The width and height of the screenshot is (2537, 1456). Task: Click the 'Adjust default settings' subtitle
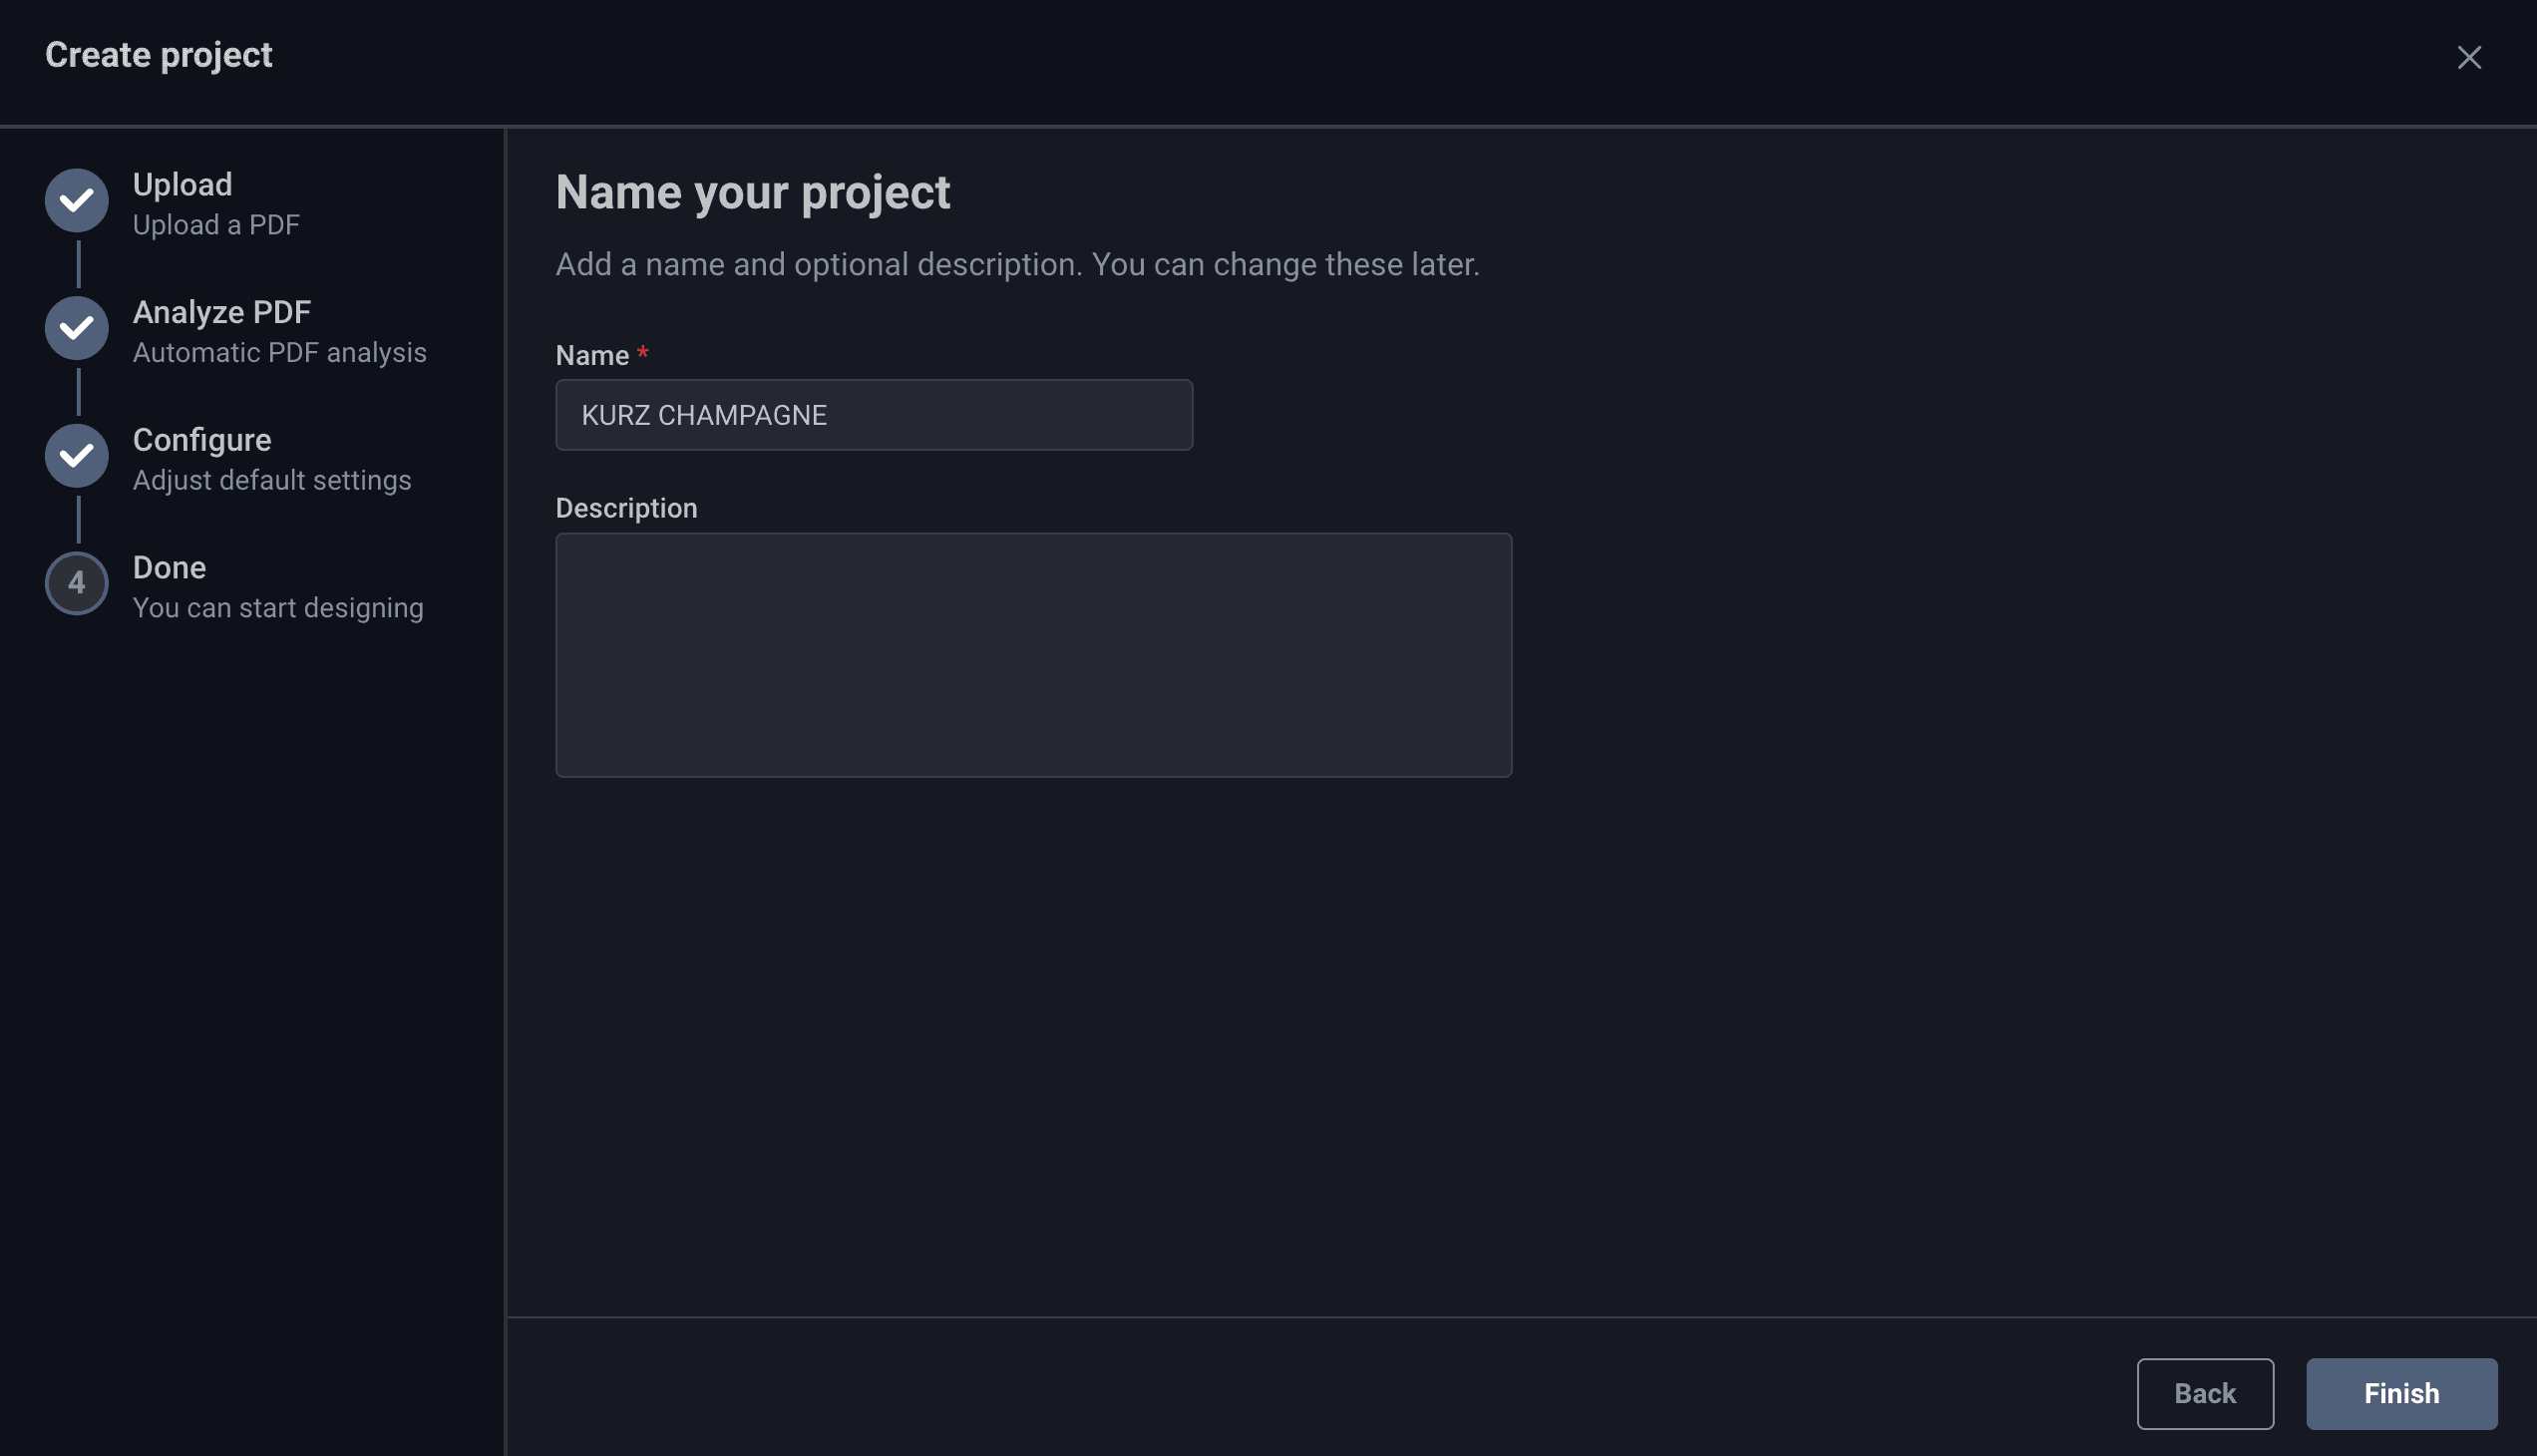tap(272, 480)
